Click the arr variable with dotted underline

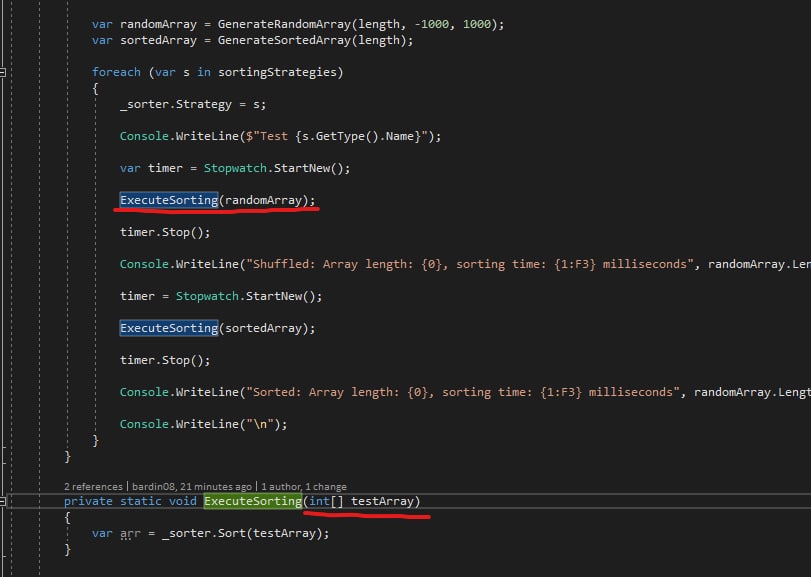pyautogui.click(x=130, y=533)
